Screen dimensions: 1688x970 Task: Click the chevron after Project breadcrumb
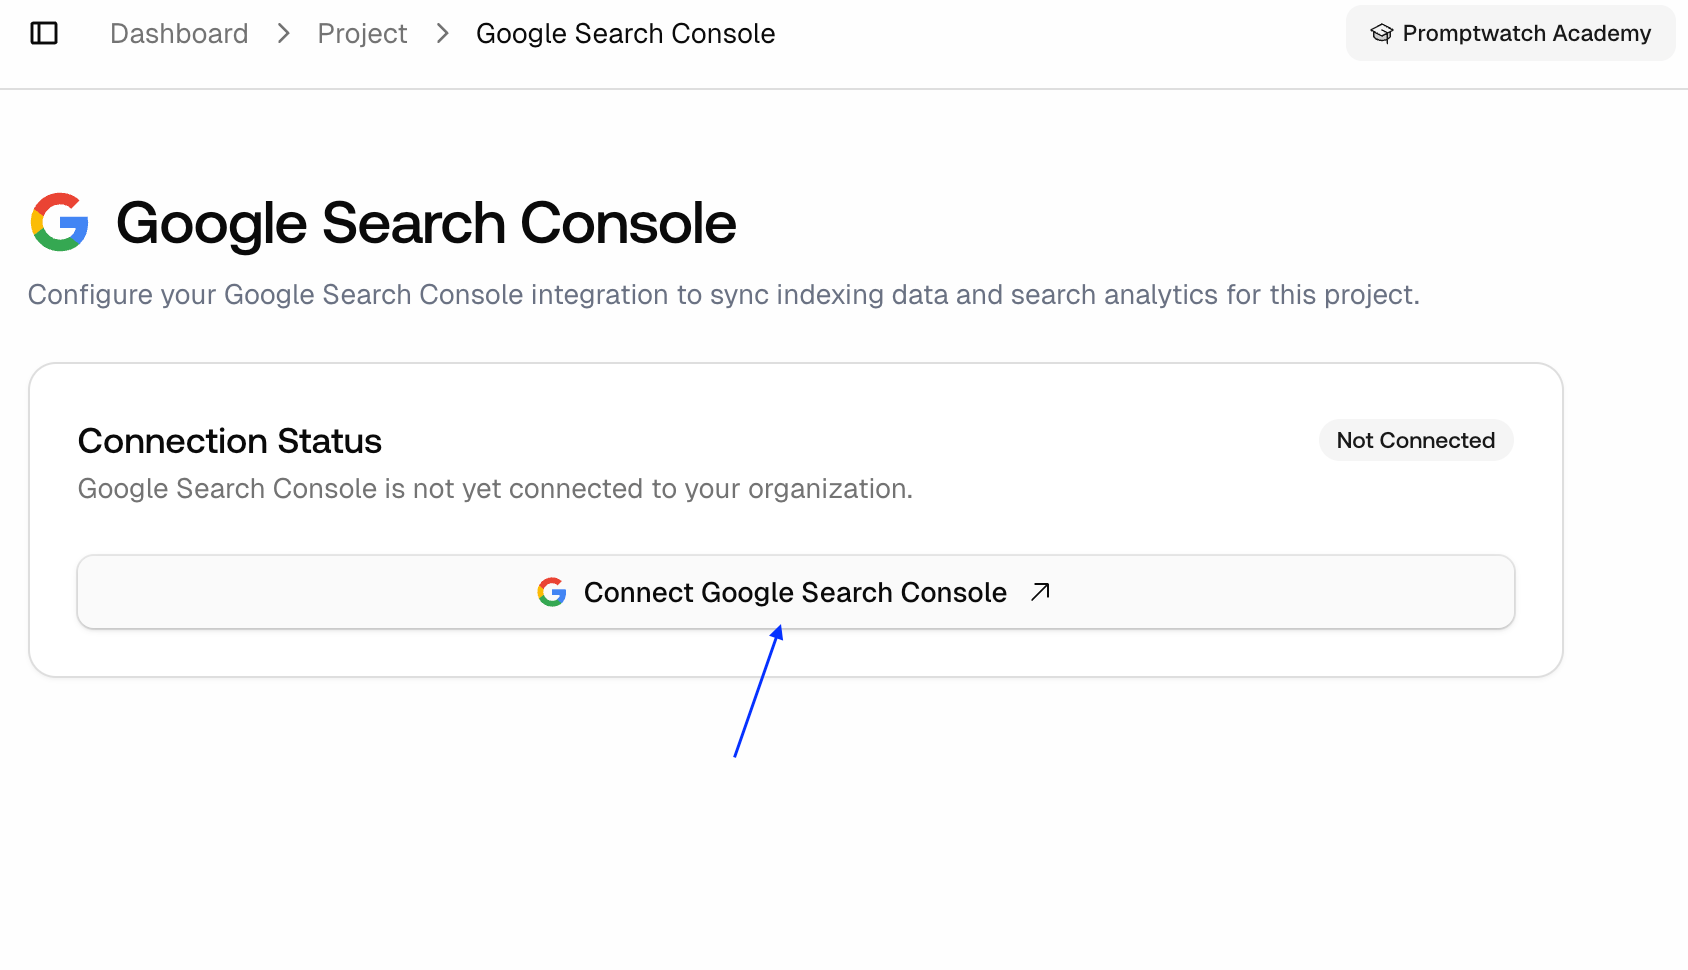click(x=443, y=33)
